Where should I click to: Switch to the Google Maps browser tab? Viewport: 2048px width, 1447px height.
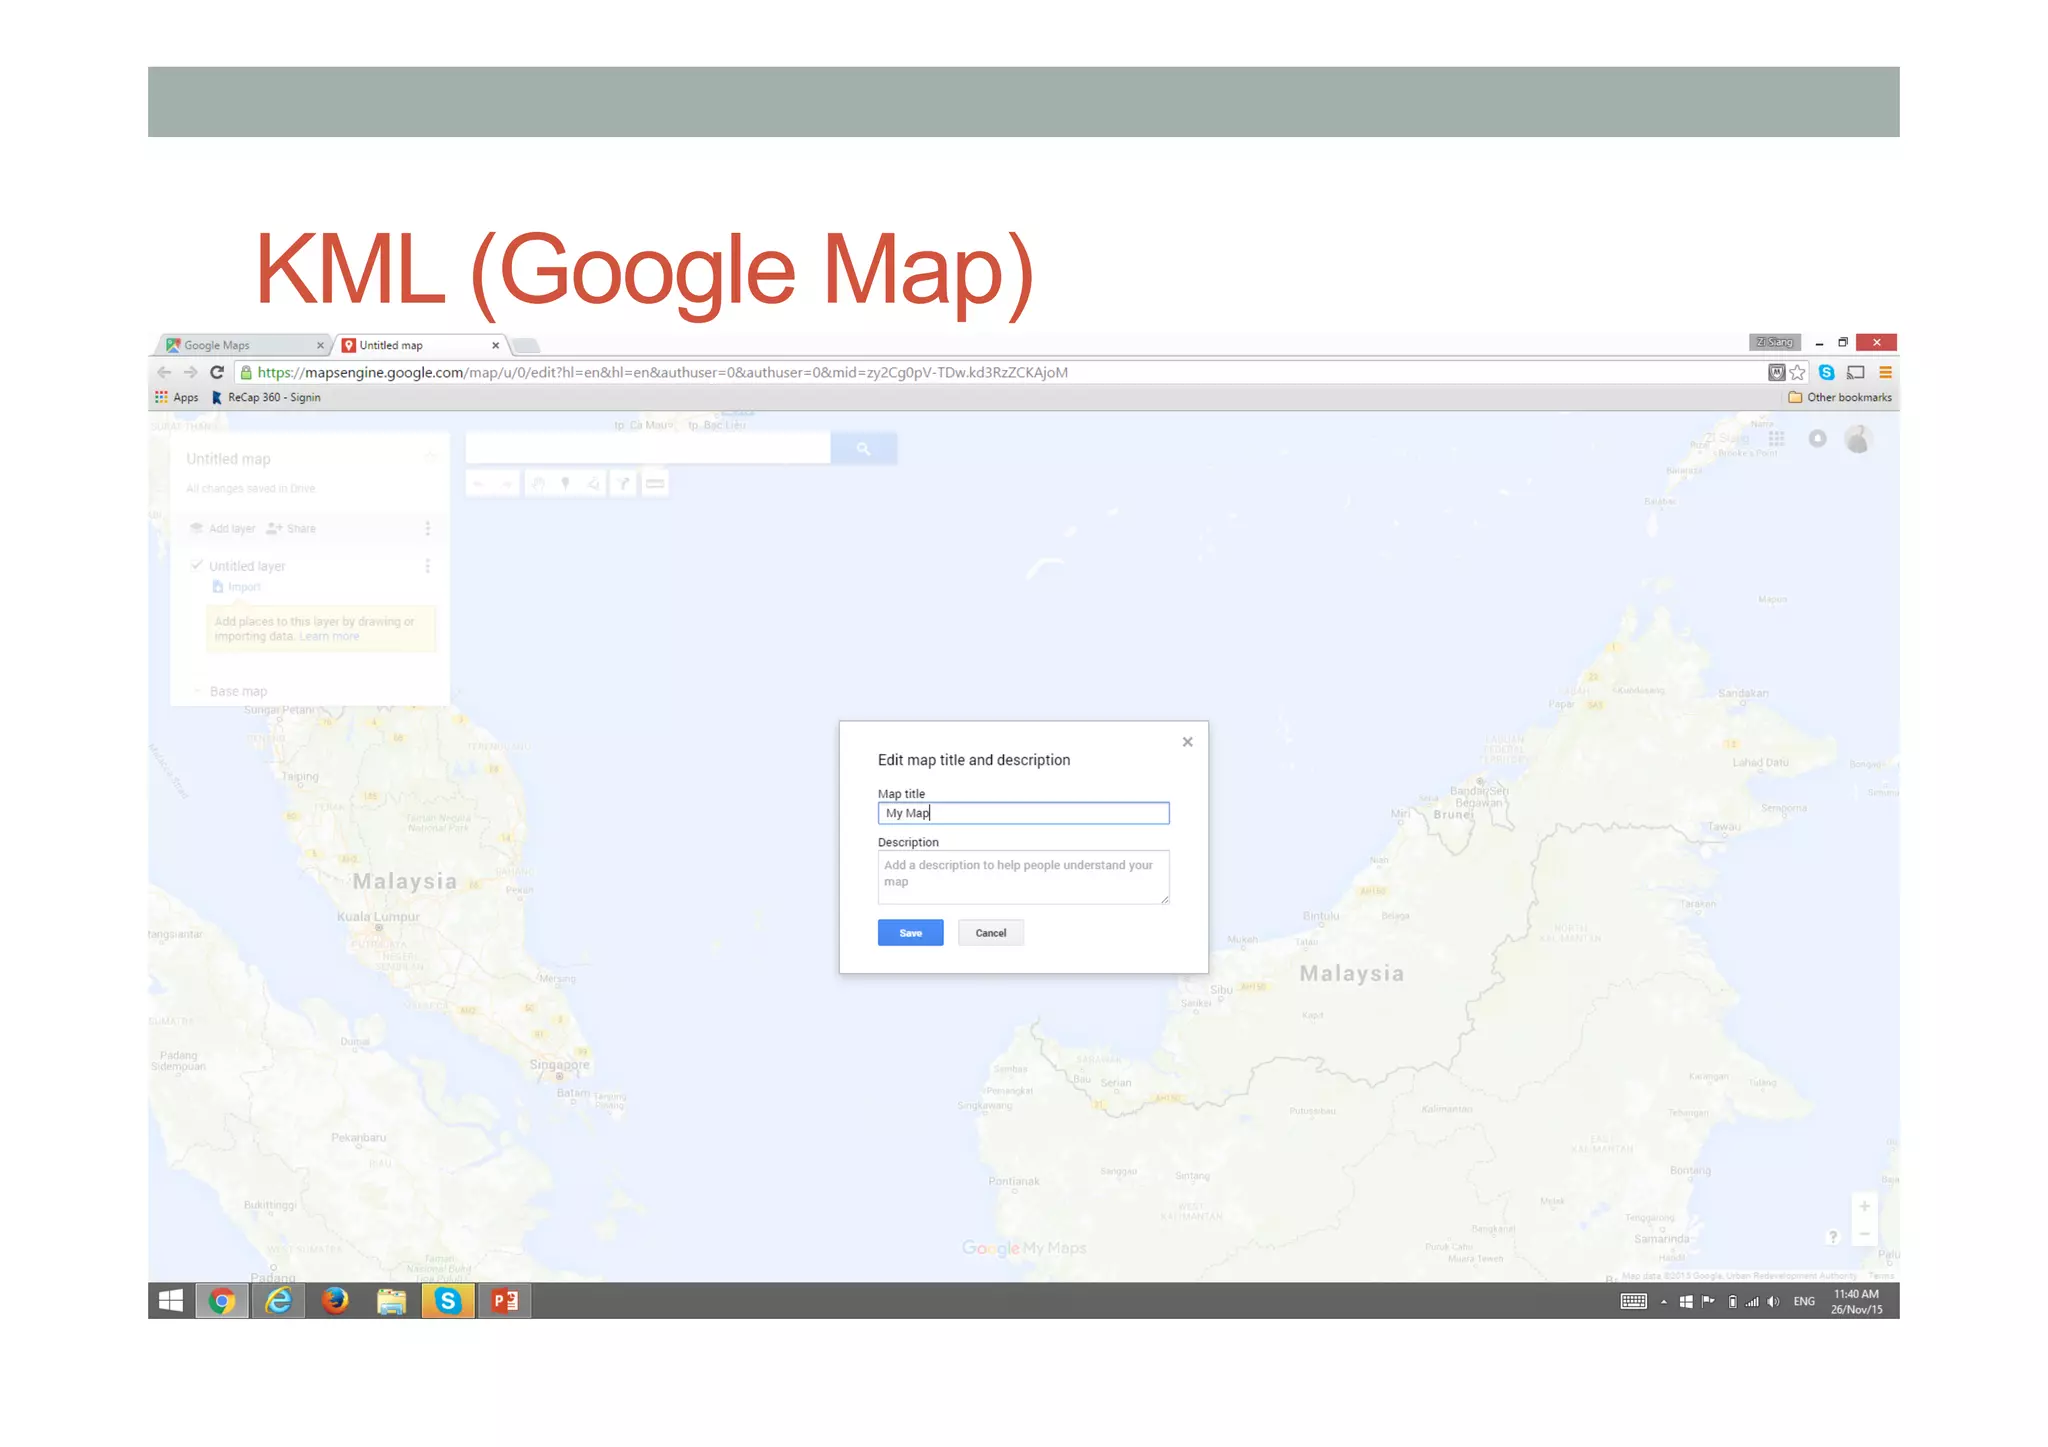click(240, 345)
